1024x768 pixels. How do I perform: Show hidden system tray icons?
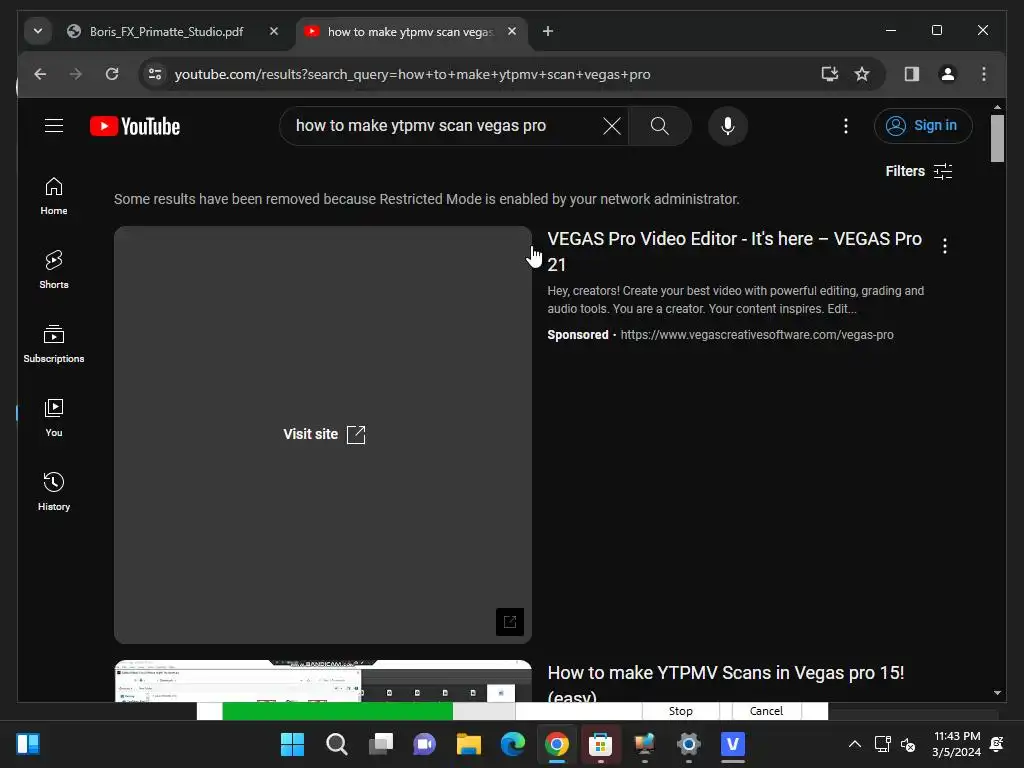(x=854, y=744)
